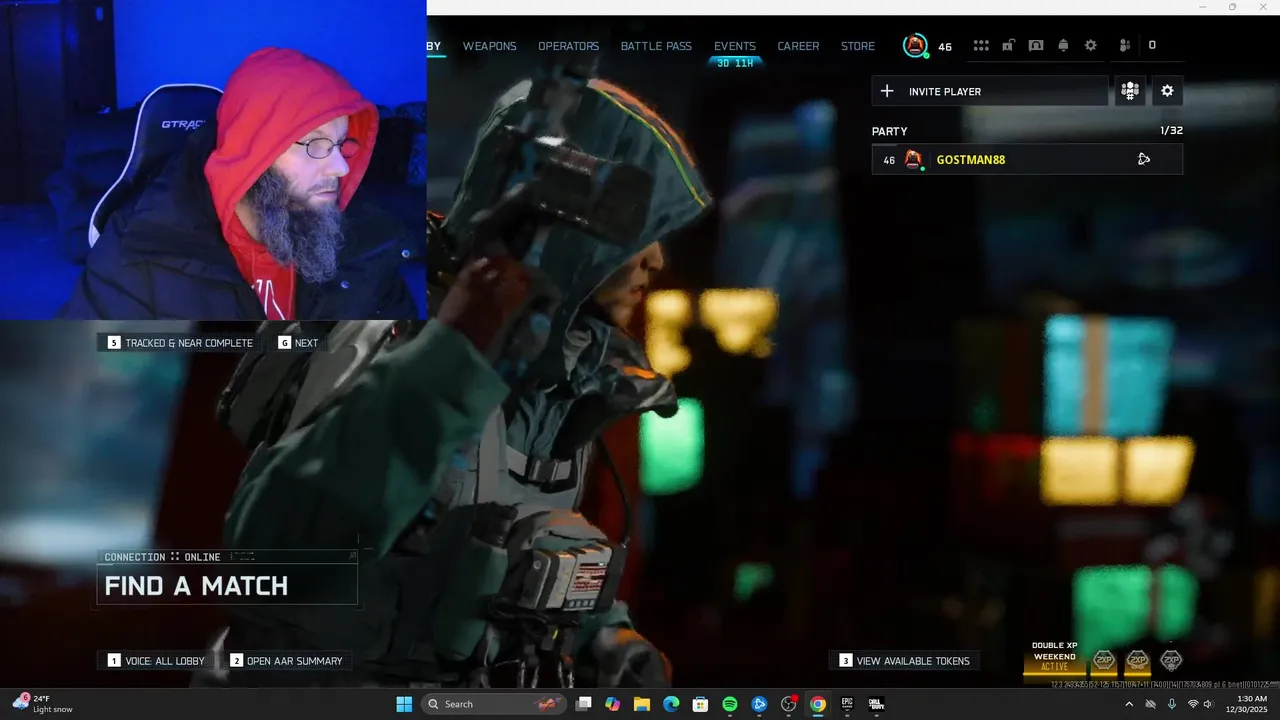1280x720 pixels.
Task: Open Battle.net from the taskbar
Action: pyautogui.click(x=759, y=704)
